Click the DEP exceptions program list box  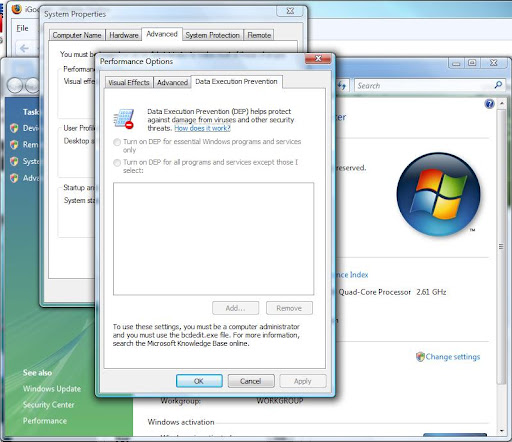(213, 239)
